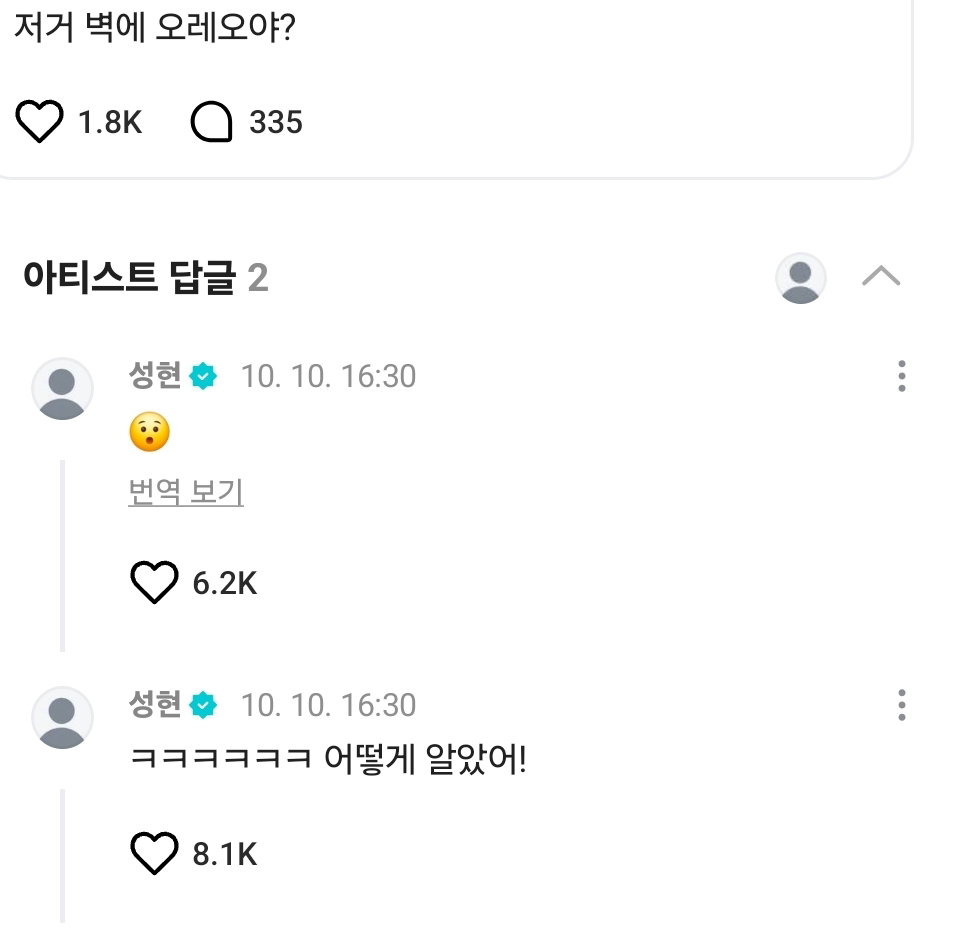This screenshot has width=955, height=929.
Task: Open more options for the emoji reply
Action: (901, 376)
